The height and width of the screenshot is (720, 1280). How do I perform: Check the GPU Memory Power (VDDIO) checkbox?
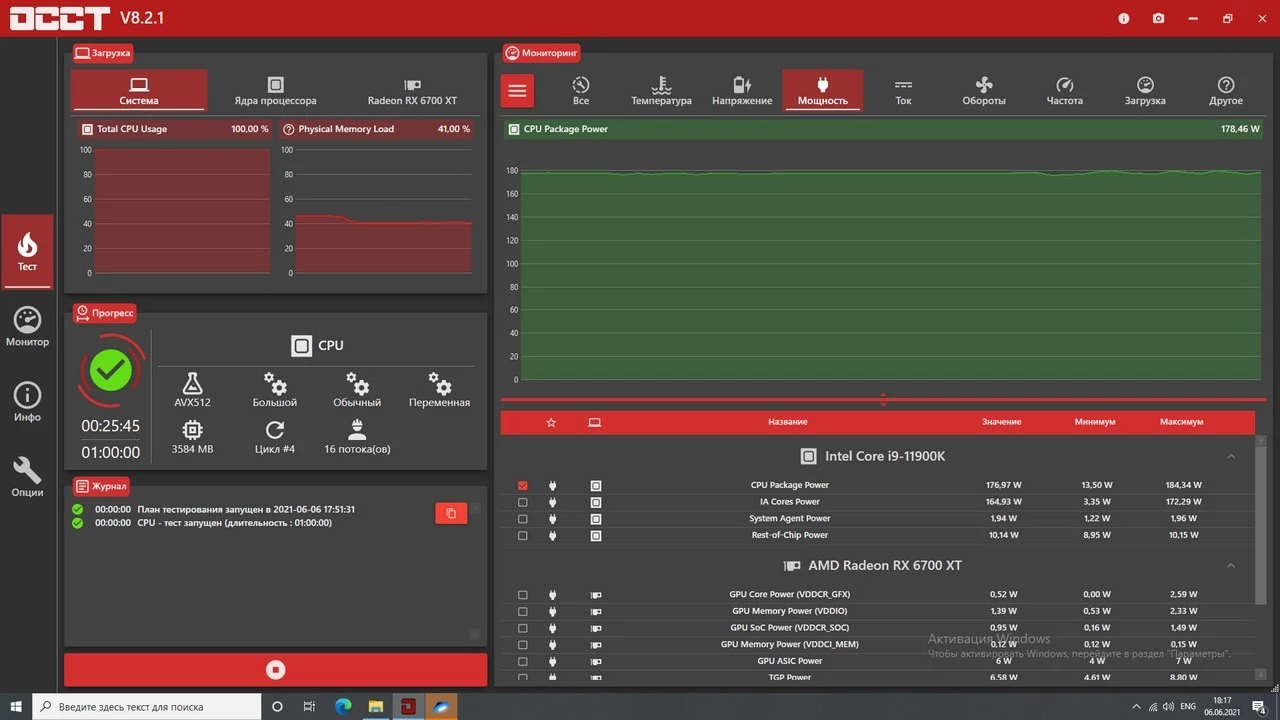(x=523, y=611)
